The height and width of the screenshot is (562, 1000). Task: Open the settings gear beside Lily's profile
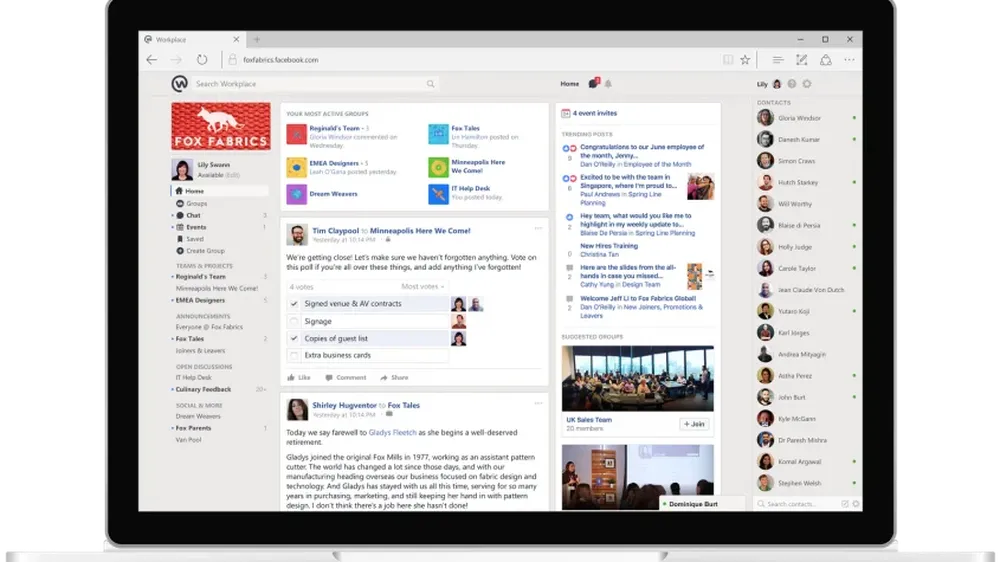pos(807,84)
